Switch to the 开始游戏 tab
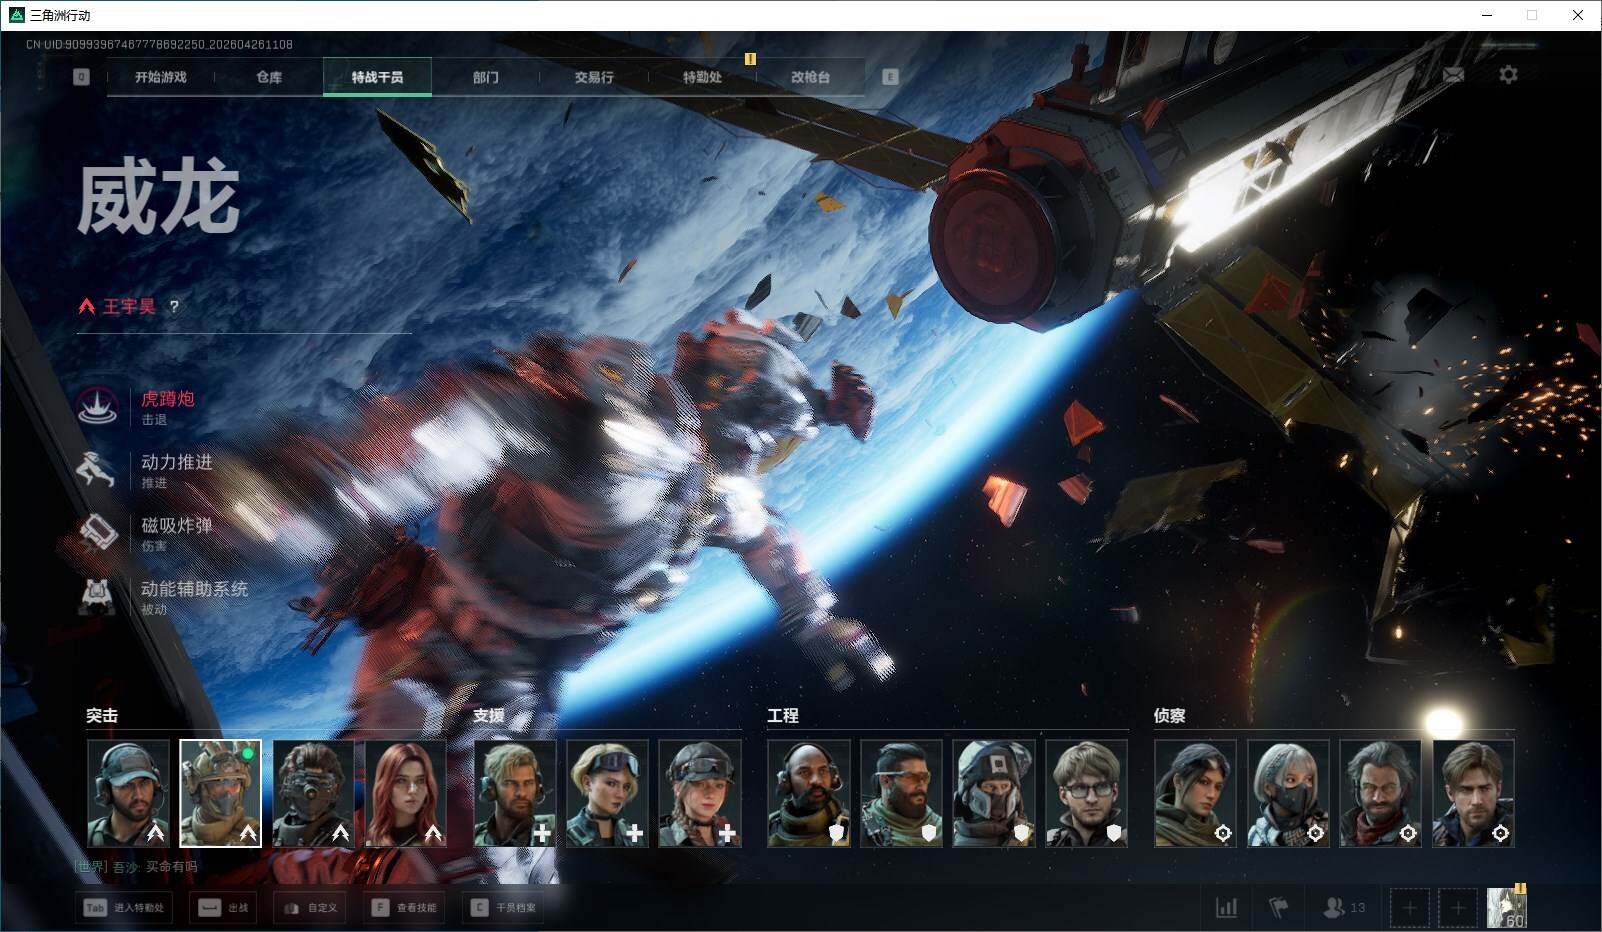The height and width of the screenshot is (932, 1602). click(x=161, y=77)
